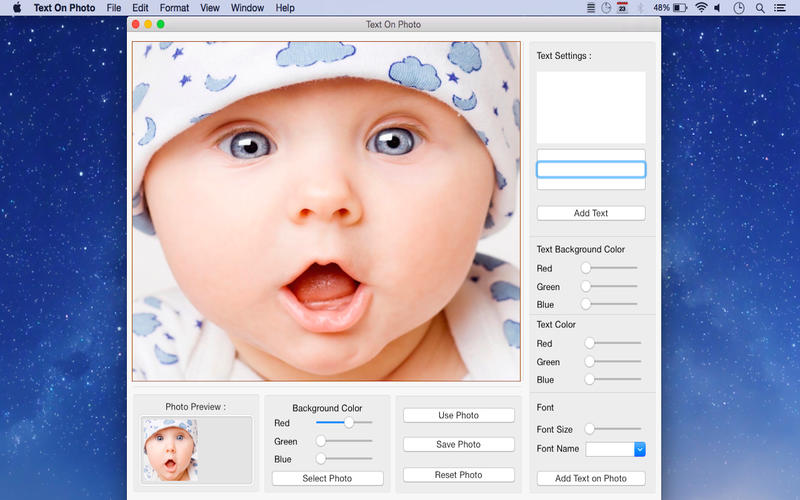Click the baby thumbnail in Photo Preview

tap(170, 450)
